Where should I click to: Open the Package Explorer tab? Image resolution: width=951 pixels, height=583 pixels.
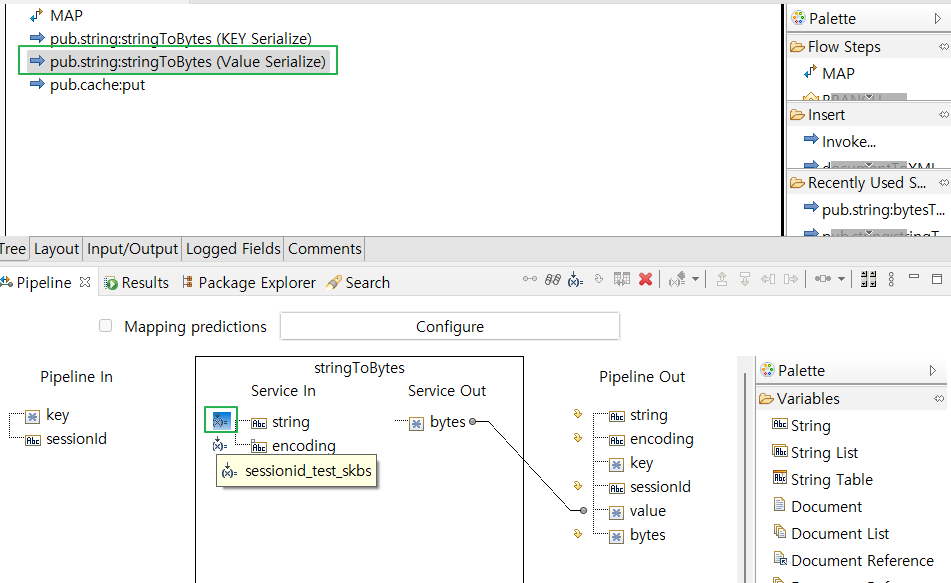click(257, 283)
